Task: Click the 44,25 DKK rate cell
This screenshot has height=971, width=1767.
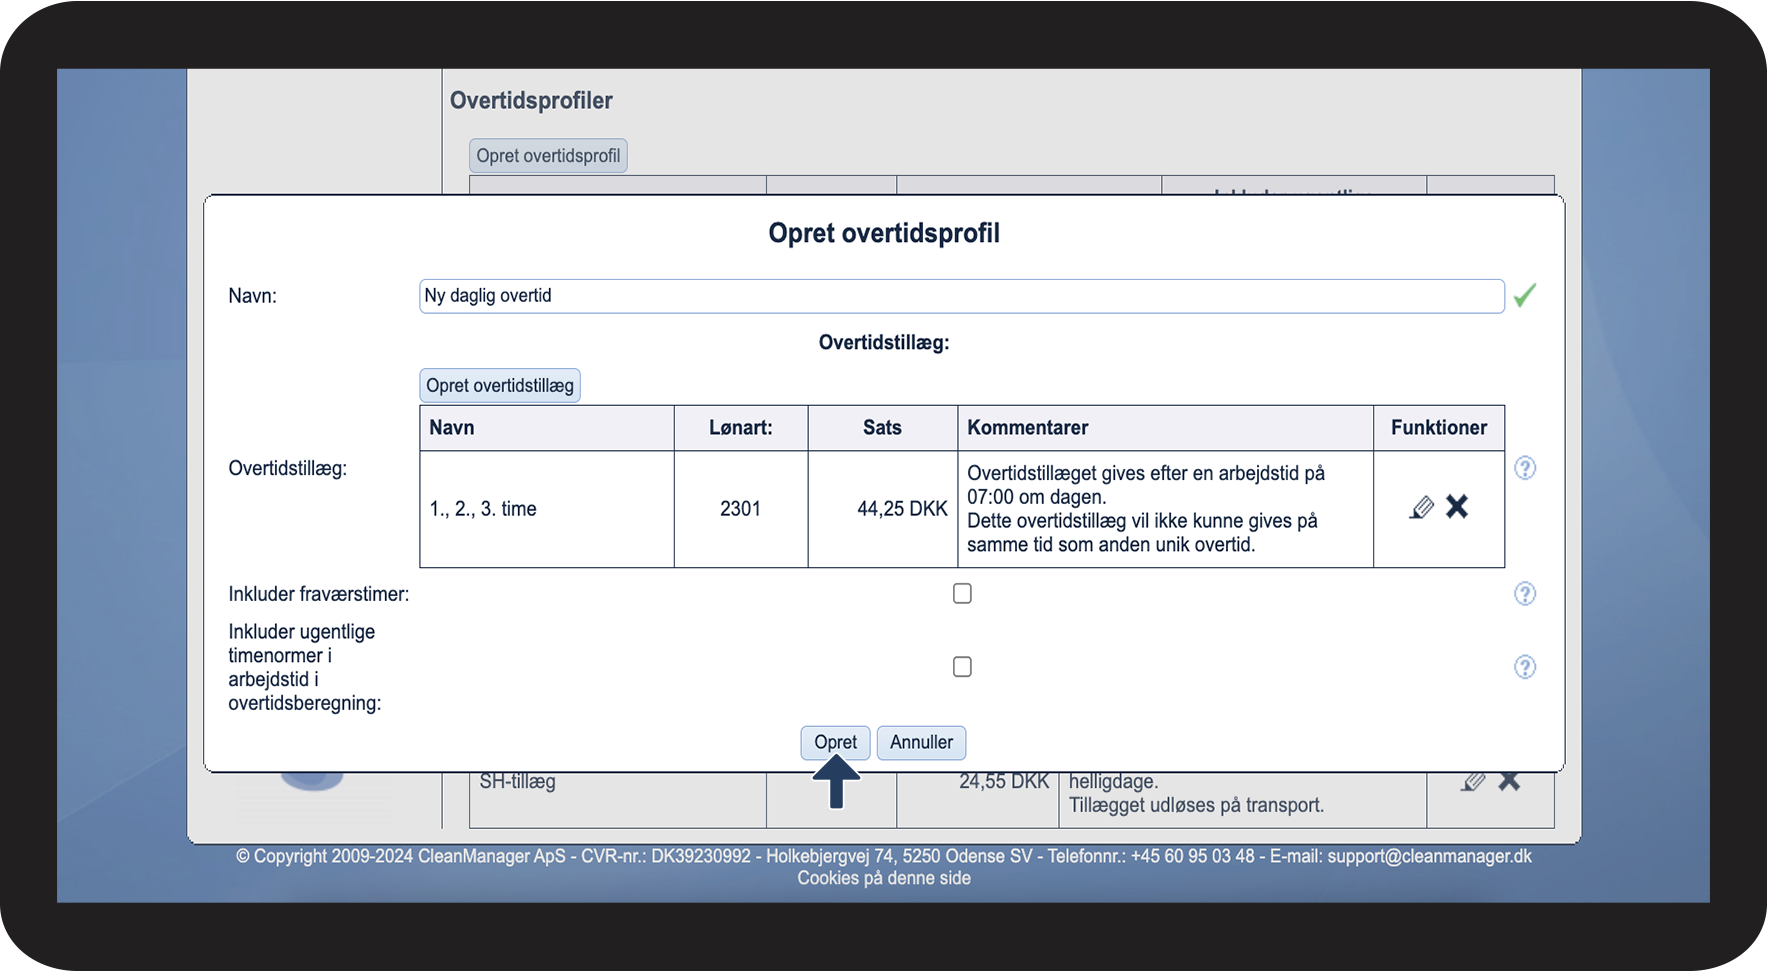Action: click(x=882, y=509)
